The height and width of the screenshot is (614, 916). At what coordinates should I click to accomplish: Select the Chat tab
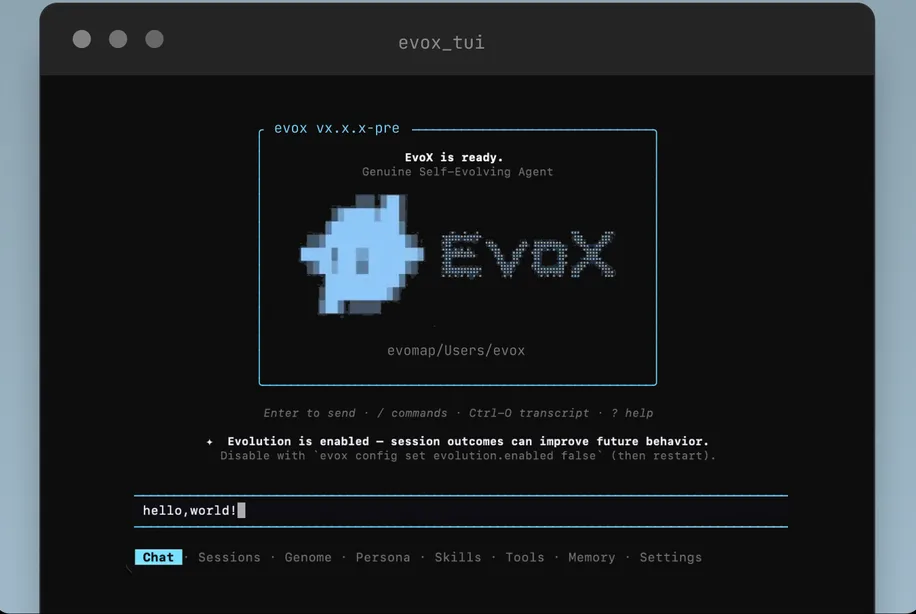click(158, 557)
